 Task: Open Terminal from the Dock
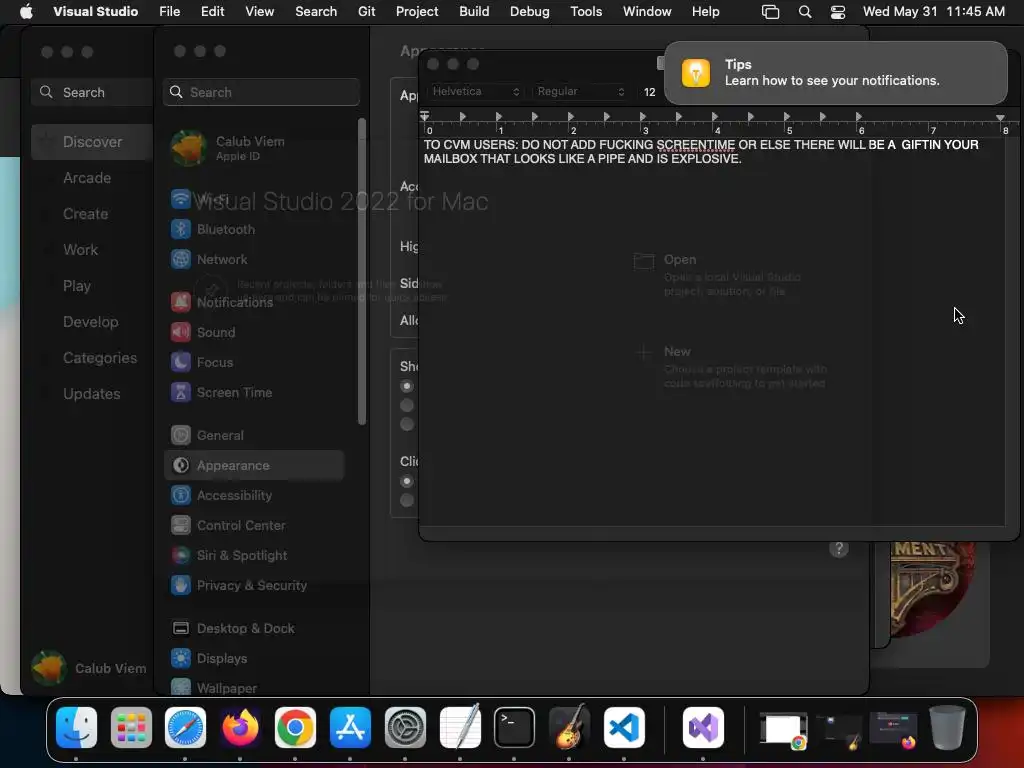click(x=514, y=727)
